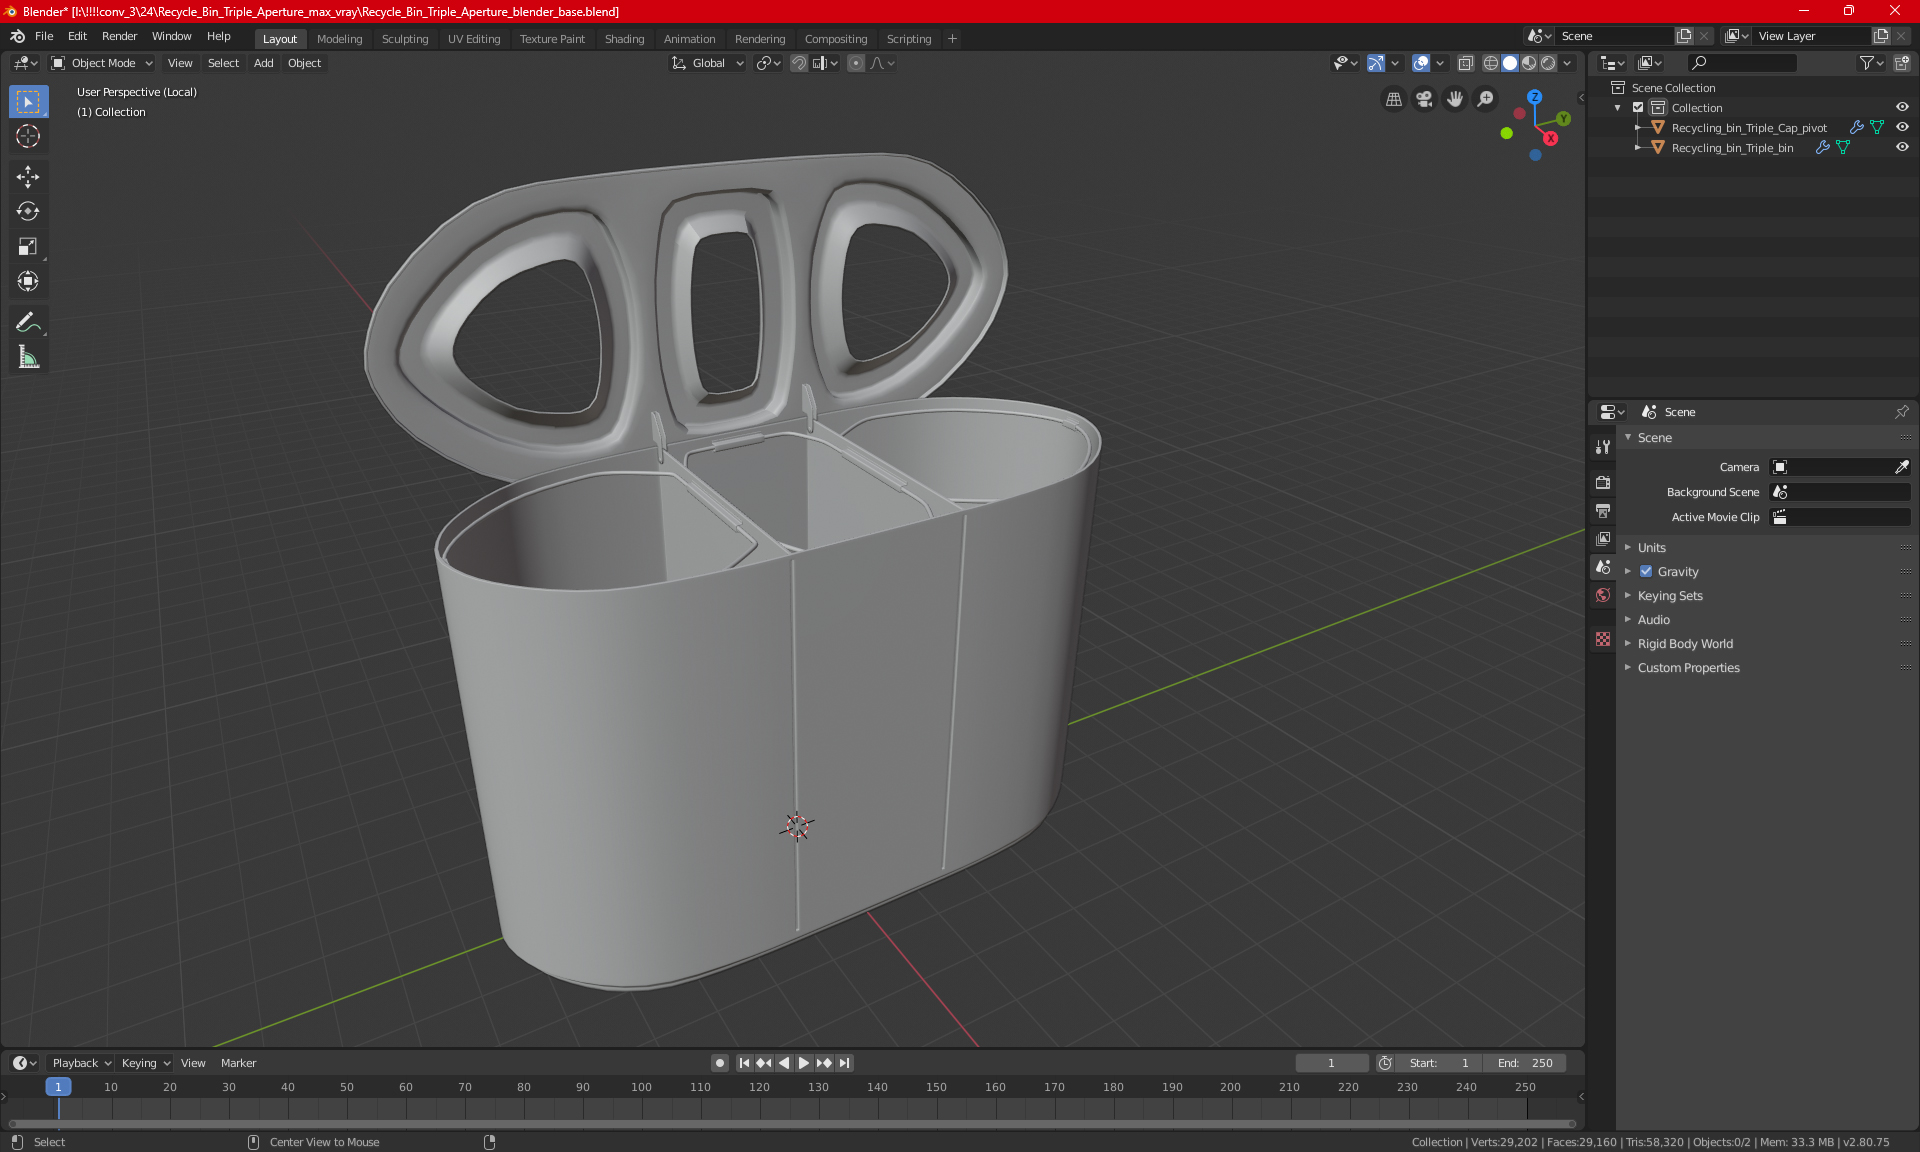1920x1152 pixels.
Task: Hide Recycling_bin_Triple_Cap_pivot with eye icon
Action: 1902,128
